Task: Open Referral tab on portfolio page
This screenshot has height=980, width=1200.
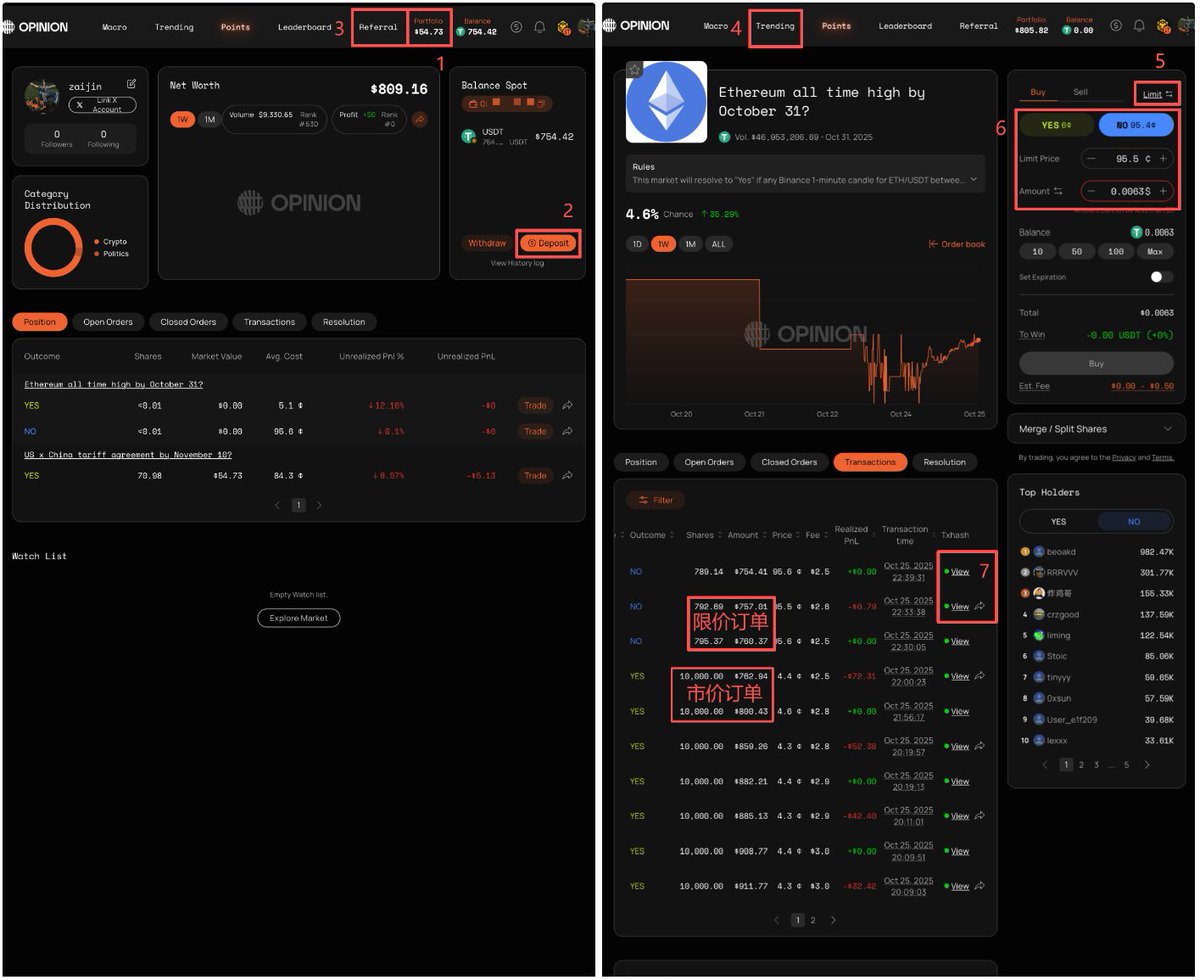Action: (378, 27)
